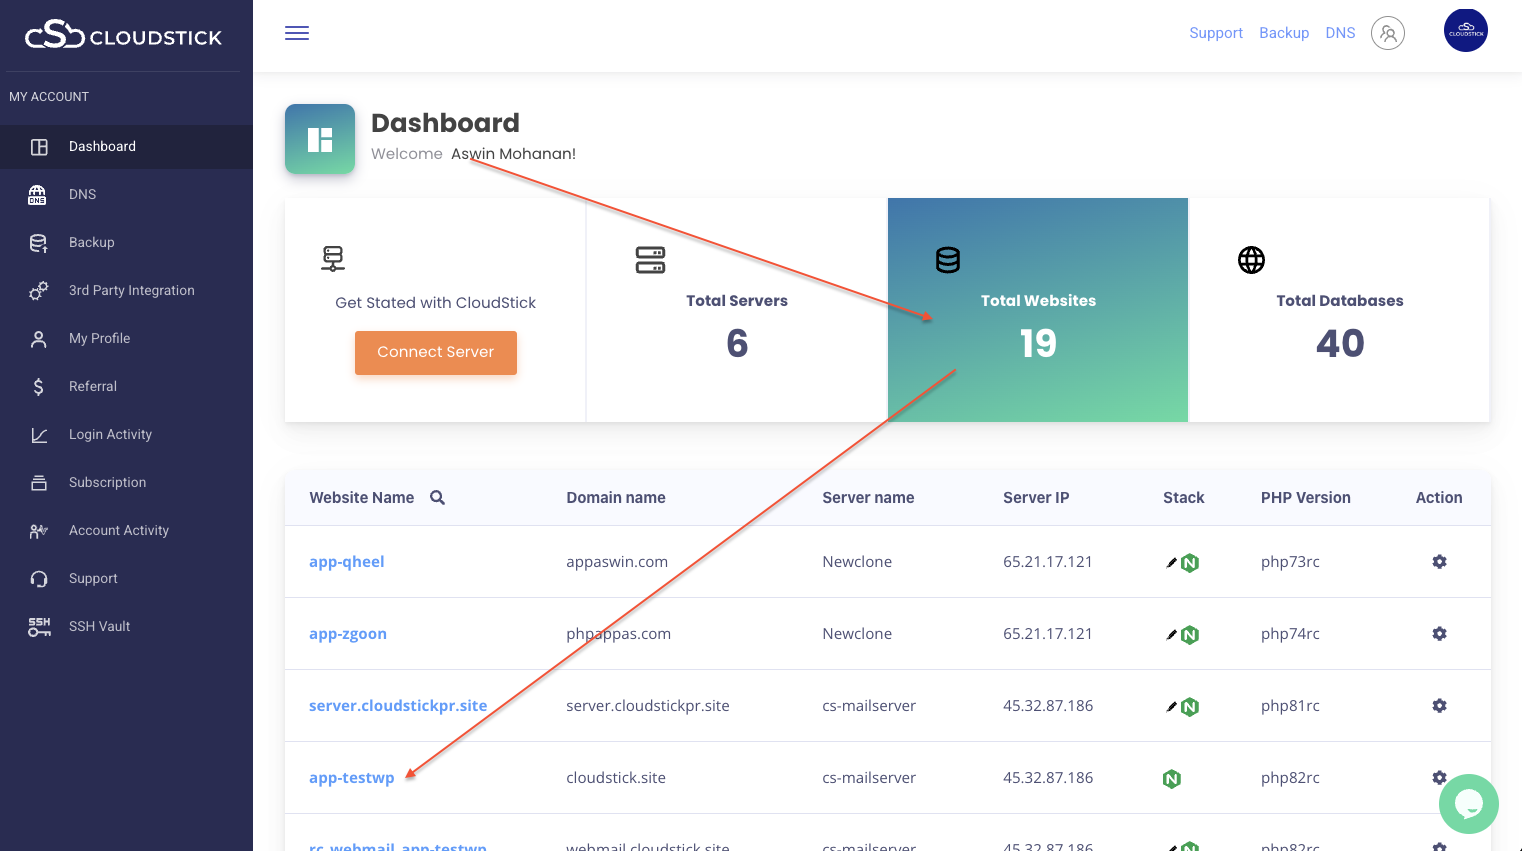Viewport: 1522px width, 851px height.
Task: Click the Total Databases card
Action: click(1339, 310)
